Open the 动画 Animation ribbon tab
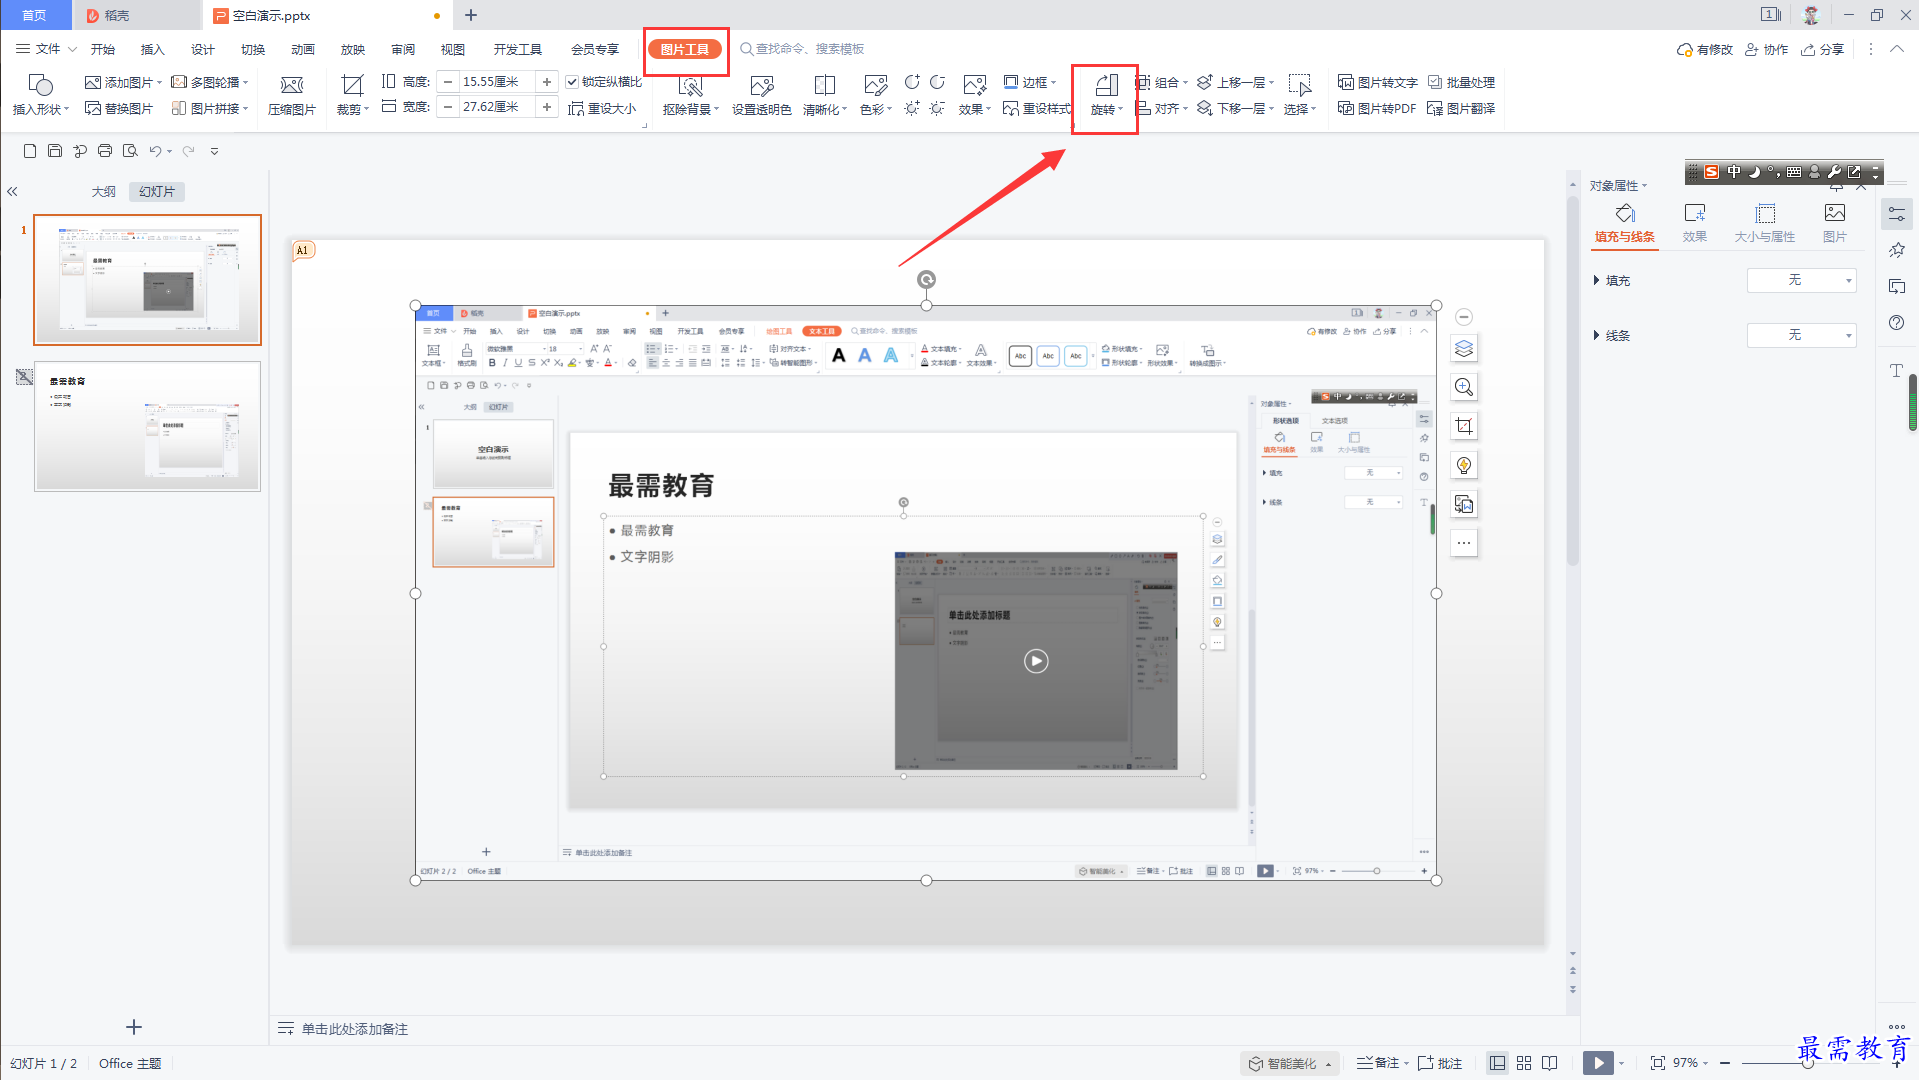 pos(303,49)
